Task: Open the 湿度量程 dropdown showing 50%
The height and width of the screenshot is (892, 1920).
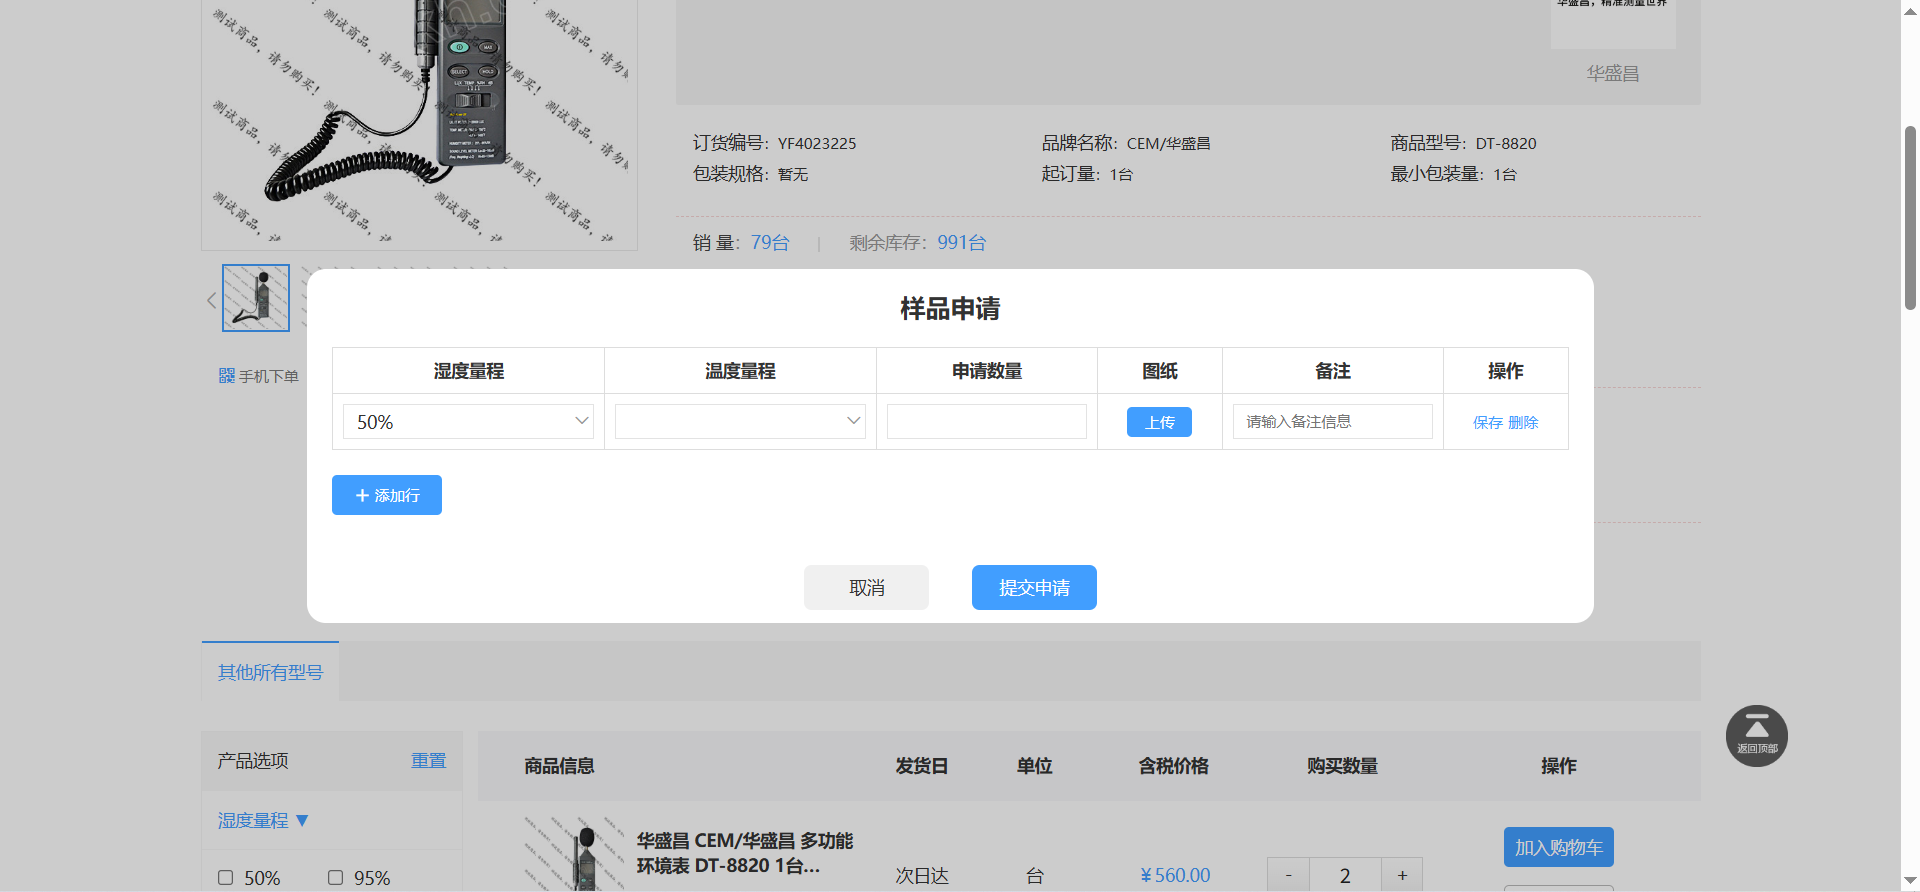Action: click(x=468, y=422)
